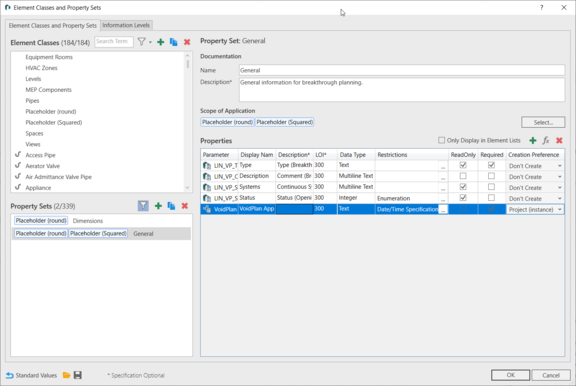Click the Search Term input field

(x=114, y=42)
